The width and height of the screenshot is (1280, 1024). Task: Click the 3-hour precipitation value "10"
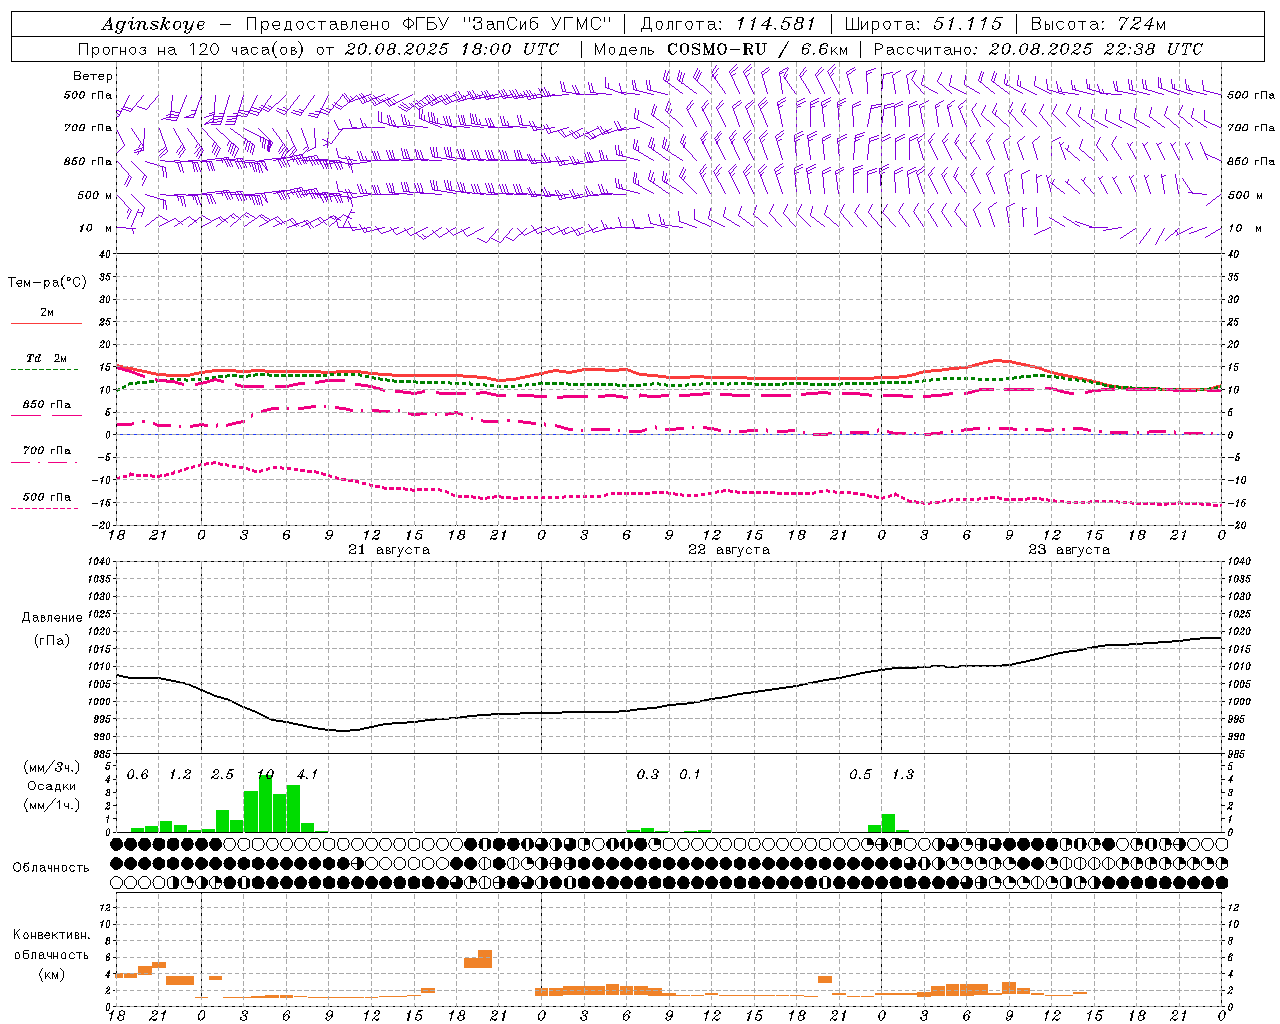[x=265, y=775]
